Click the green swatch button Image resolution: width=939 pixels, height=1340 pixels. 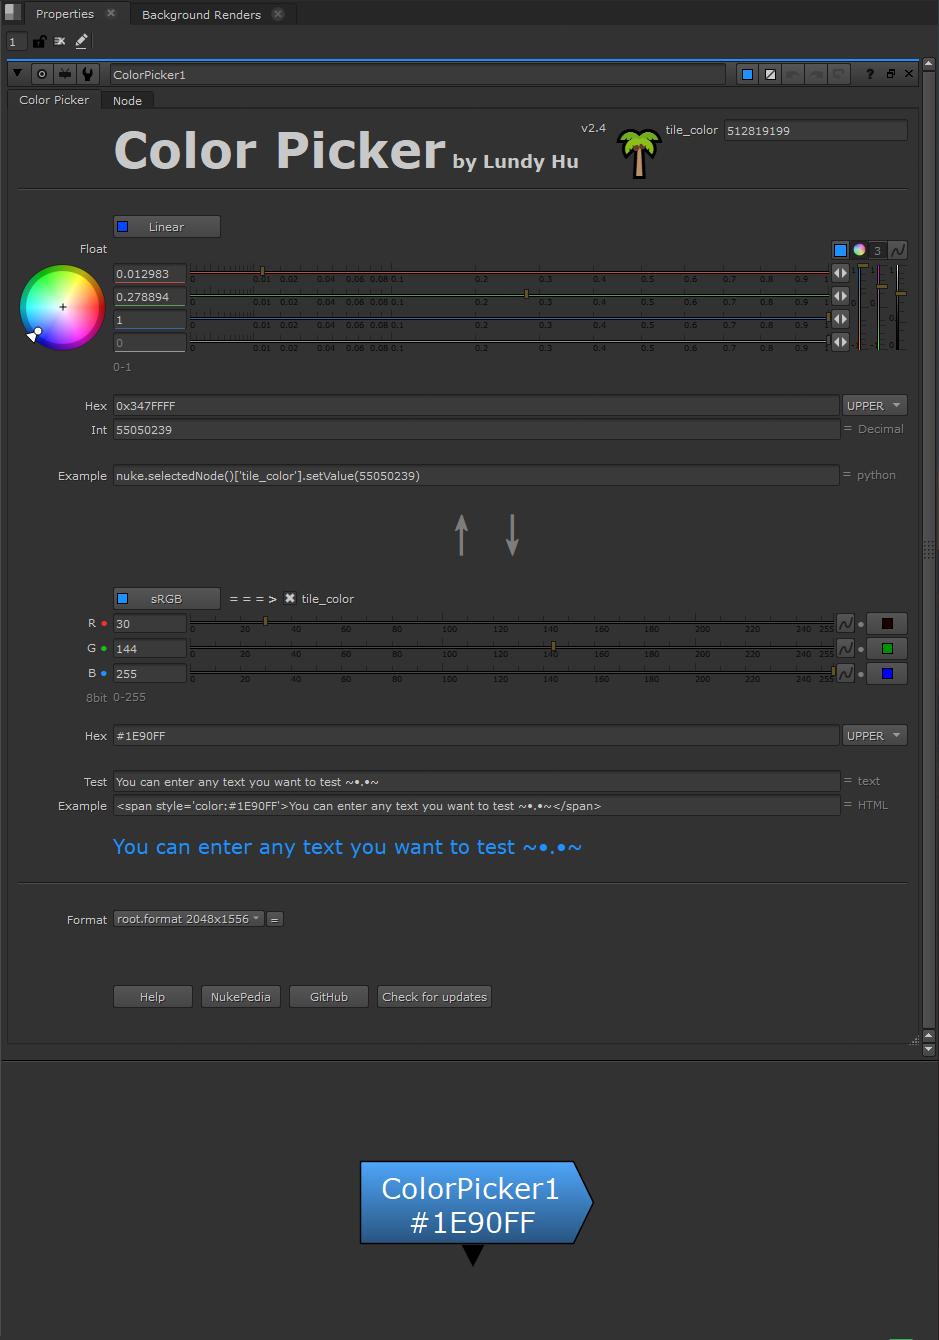coord(887,648)
